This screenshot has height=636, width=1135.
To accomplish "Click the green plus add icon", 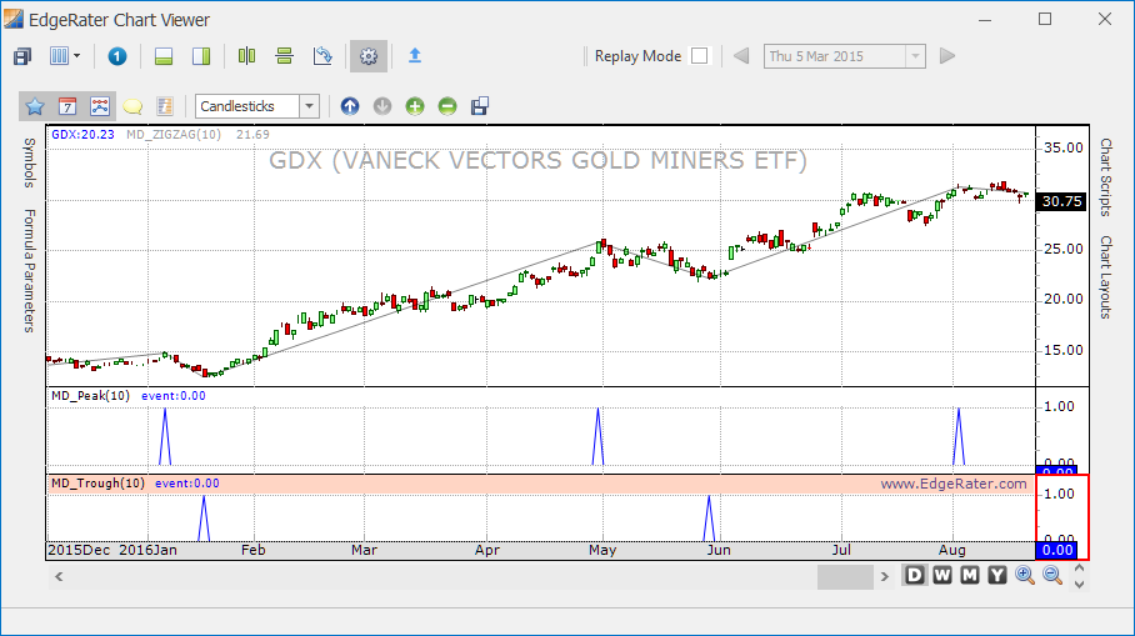I will pyautogui.click(x=415, y=106).
